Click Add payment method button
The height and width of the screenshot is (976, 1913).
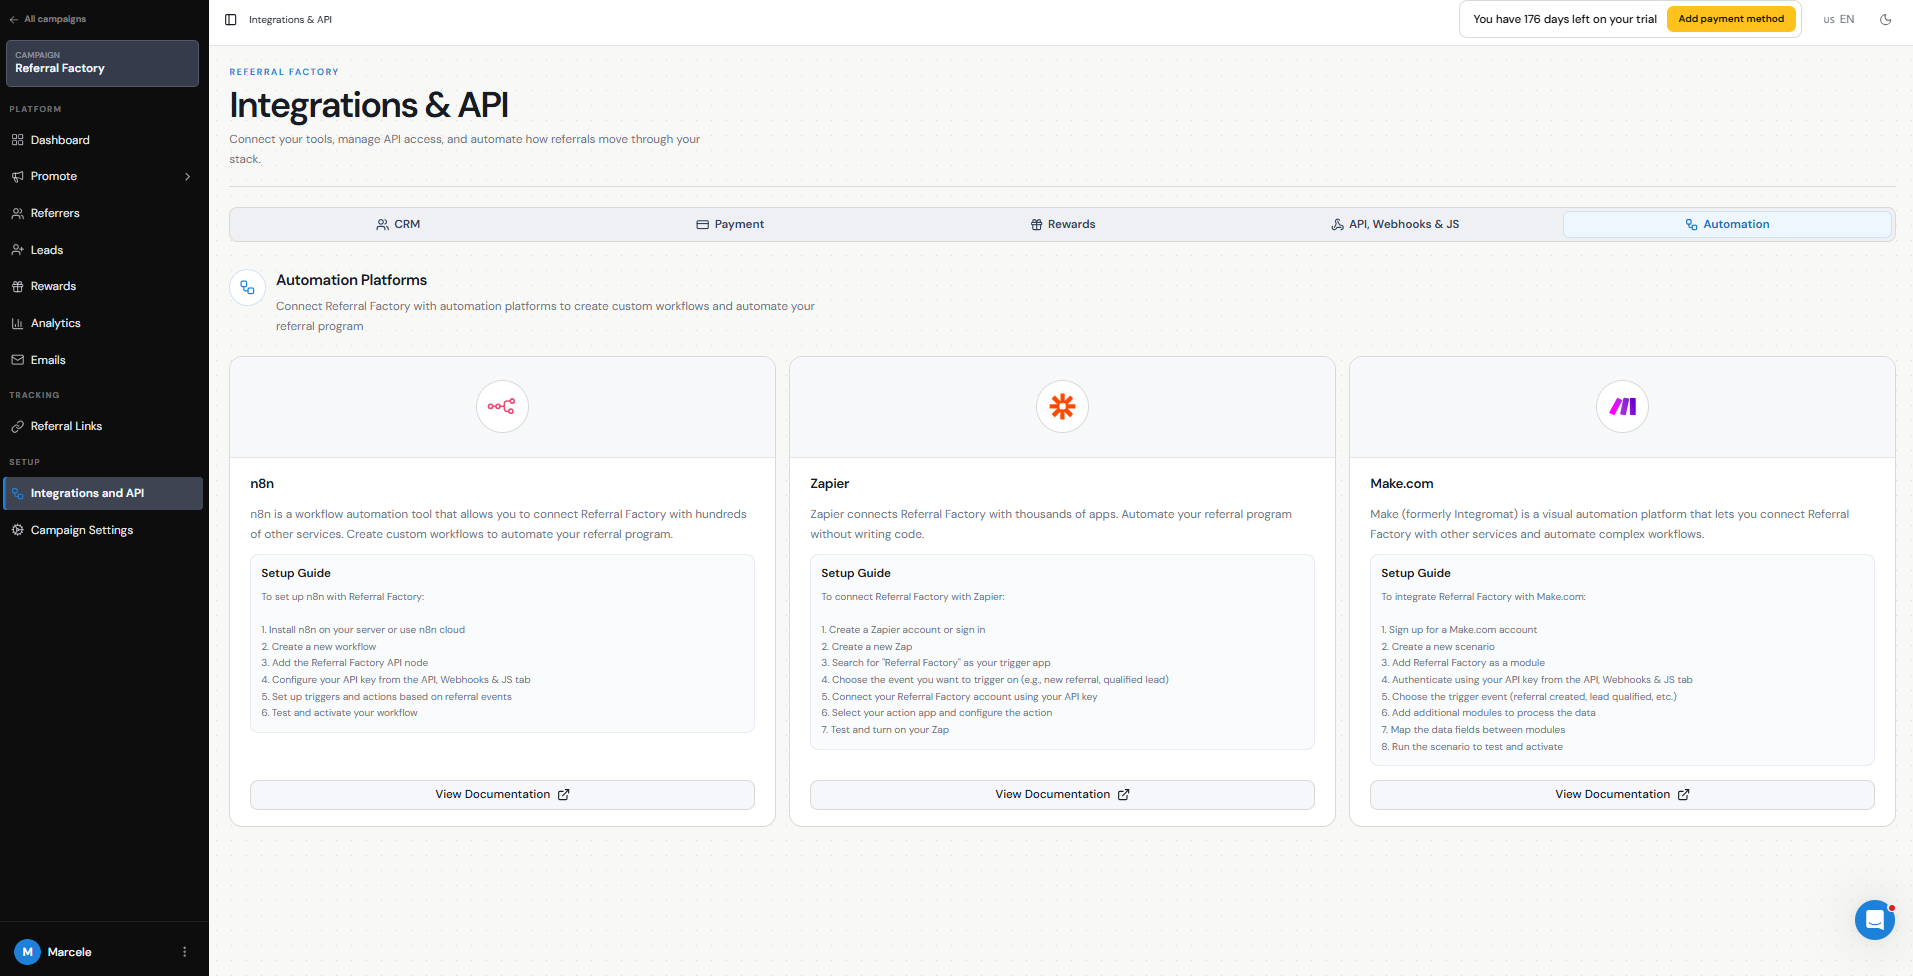pos(1731,19)
